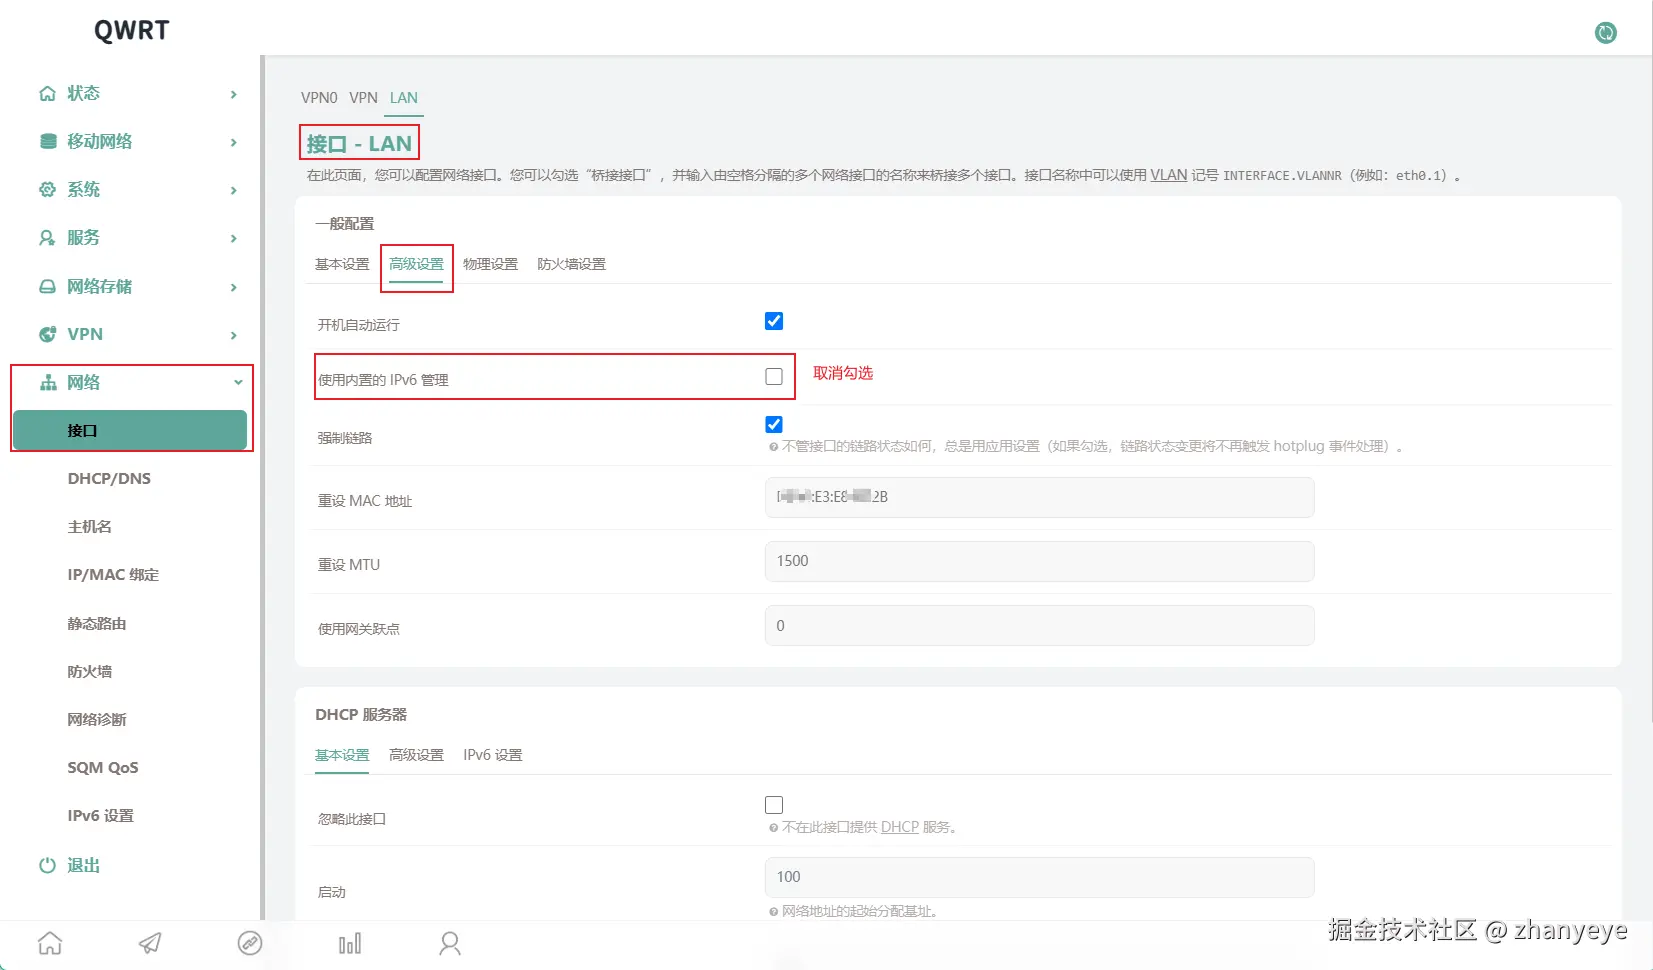Click the 启动 start address input field

click(x=1039, y=877)
